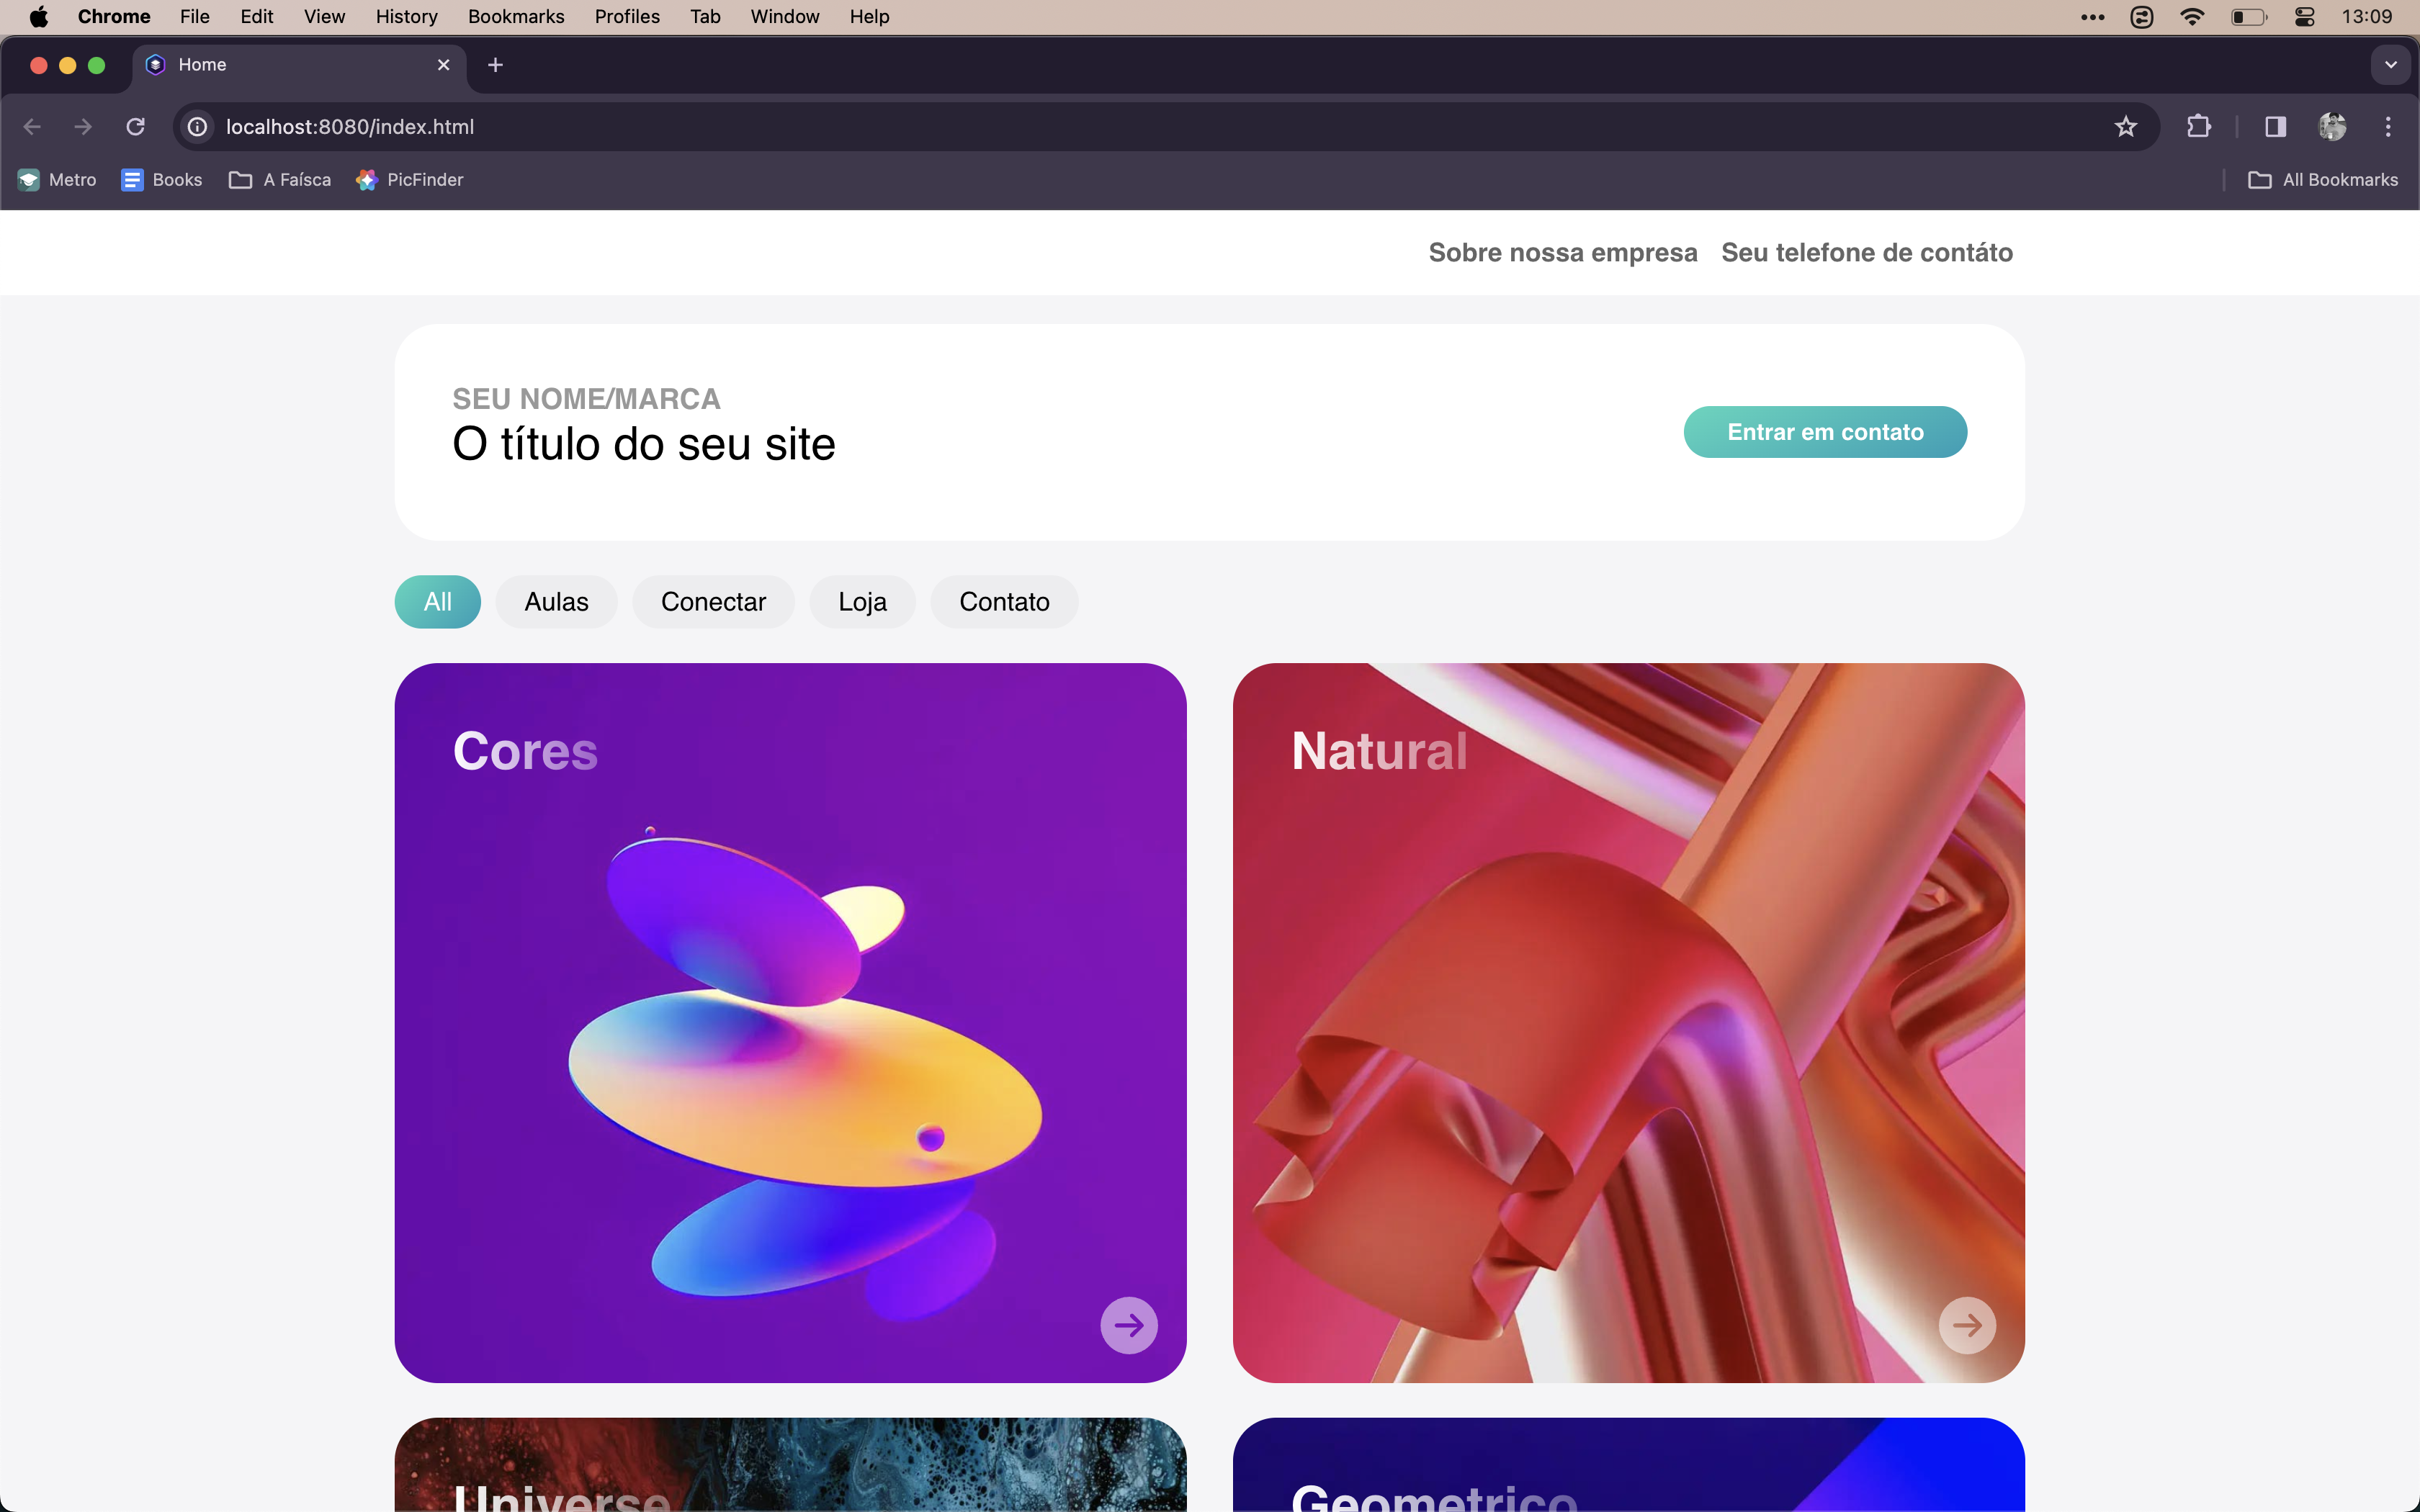Click the site info icon in address bar
This screenshot has width=2420, height=1512.
[x=196, y=126]
